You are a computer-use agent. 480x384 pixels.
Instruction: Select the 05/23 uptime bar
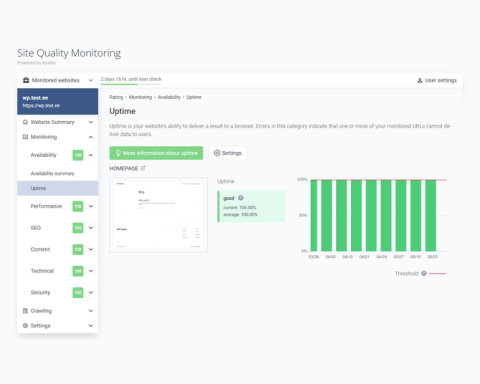tap(431, 215)
